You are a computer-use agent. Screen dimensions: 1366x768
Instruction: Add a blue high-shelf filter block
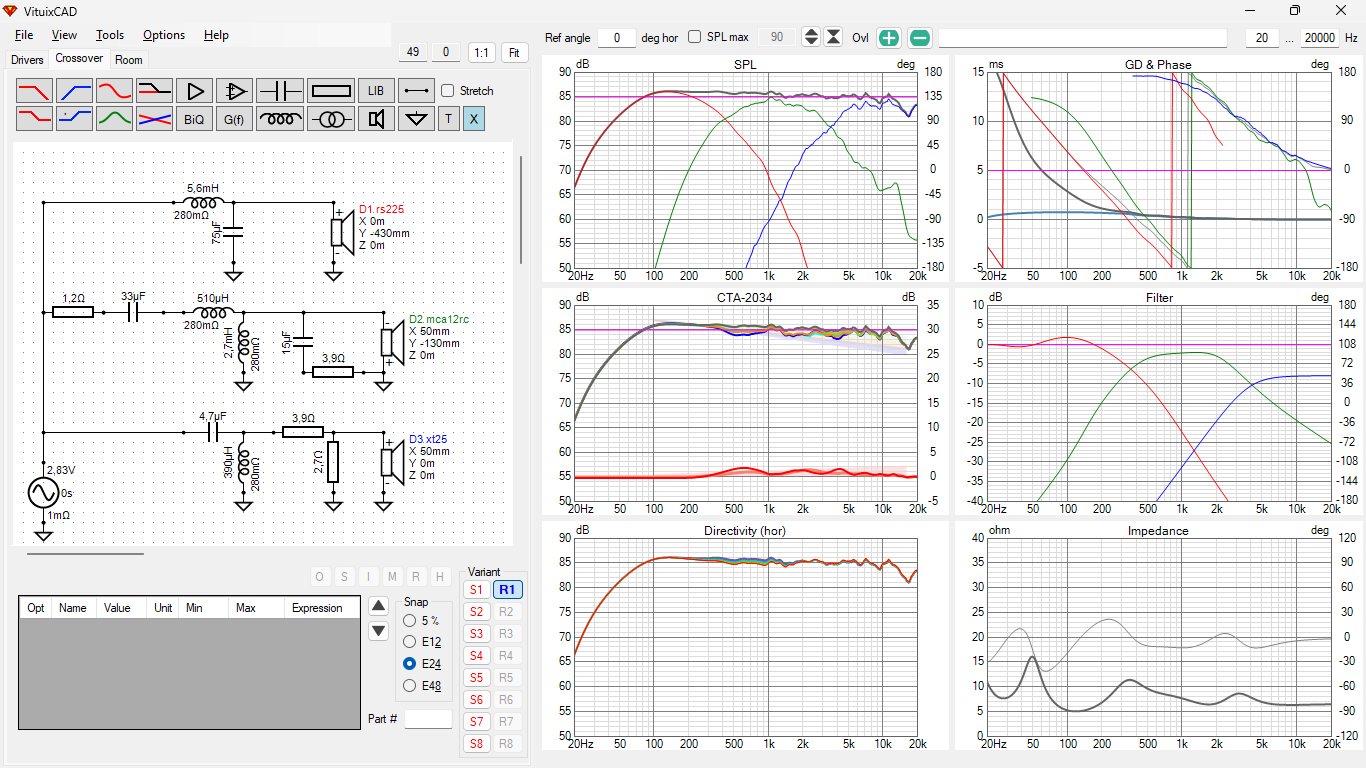(x=74, y=119)
